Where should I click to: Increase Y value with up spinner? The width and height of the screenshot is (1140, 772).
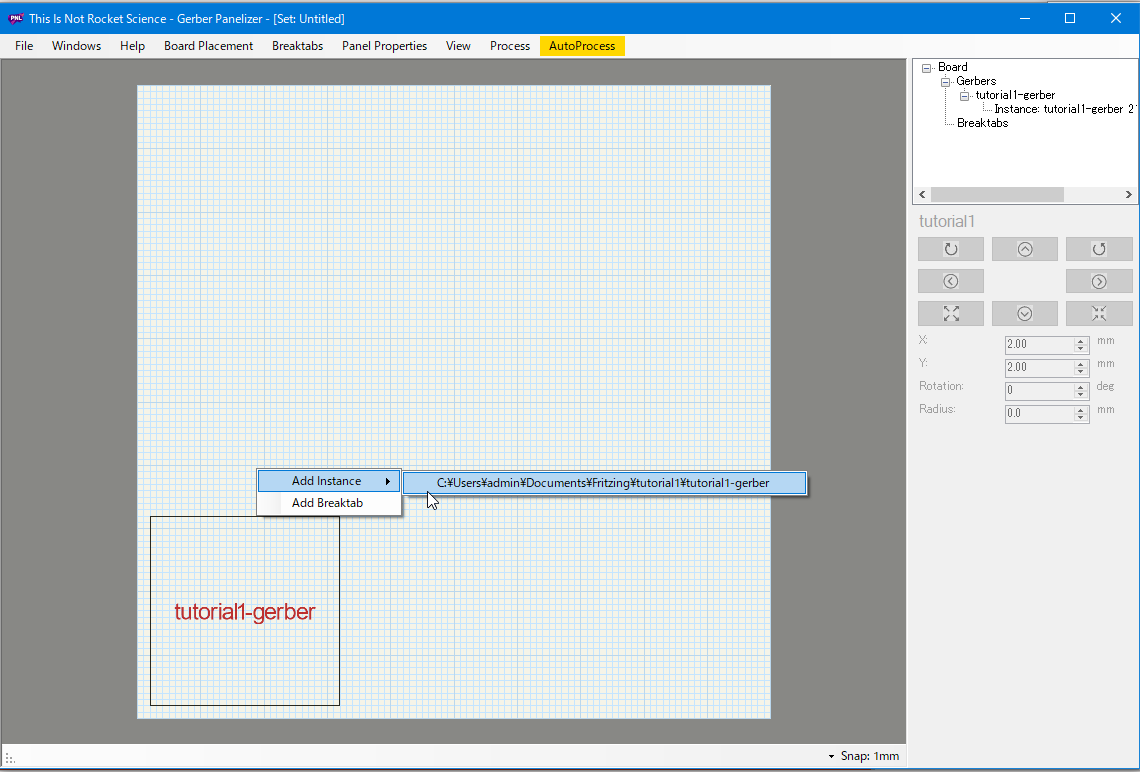click(x=1081, y=363)
